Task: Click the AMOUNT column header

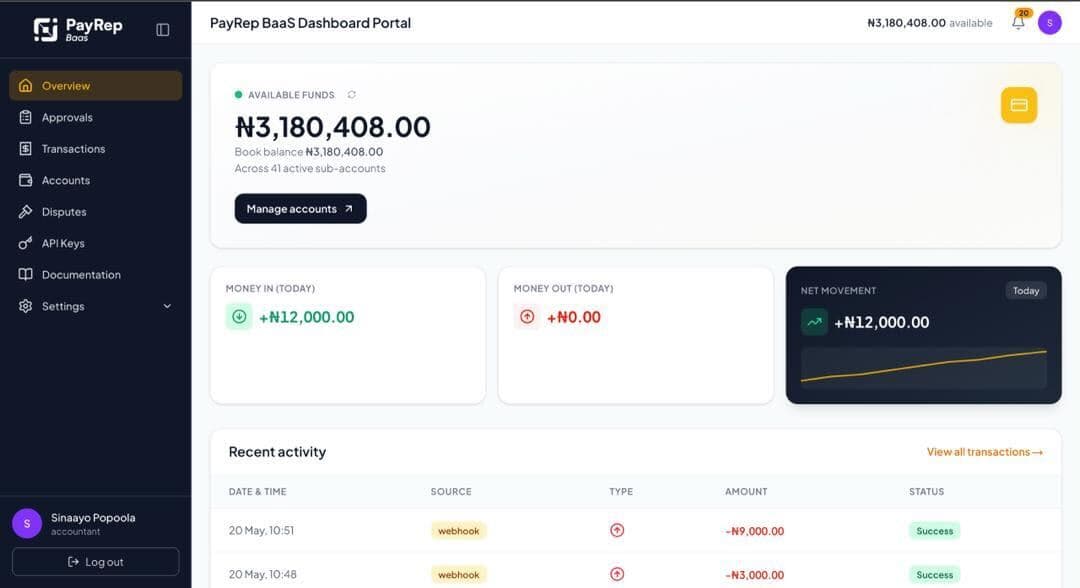Action: point(746,492)
